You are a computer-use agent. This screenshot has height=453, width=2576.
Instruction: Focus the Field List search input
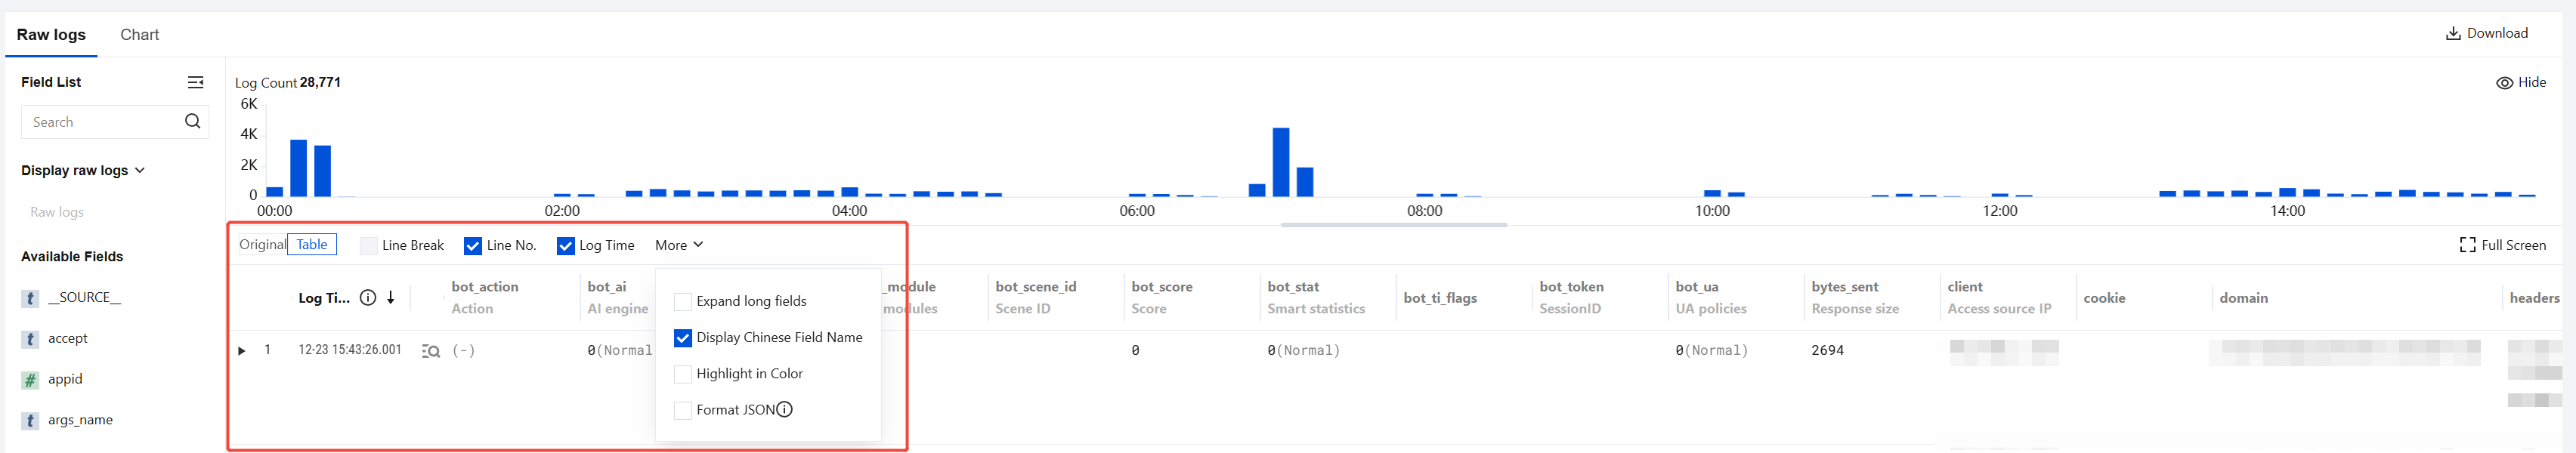100,122
